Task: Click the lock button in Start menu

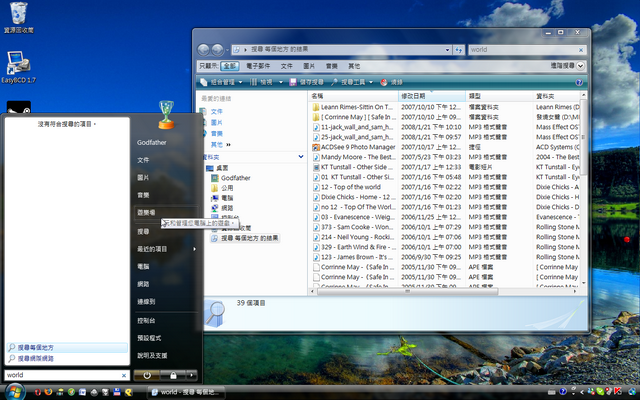Action: pos(173,375)
